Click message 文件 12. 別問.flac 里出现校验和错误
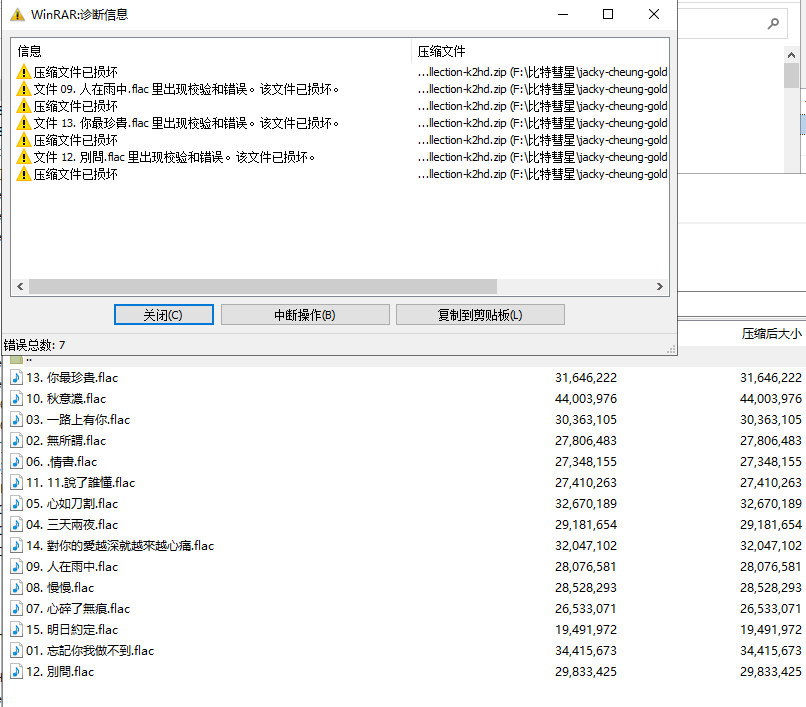 coord(174,157)
